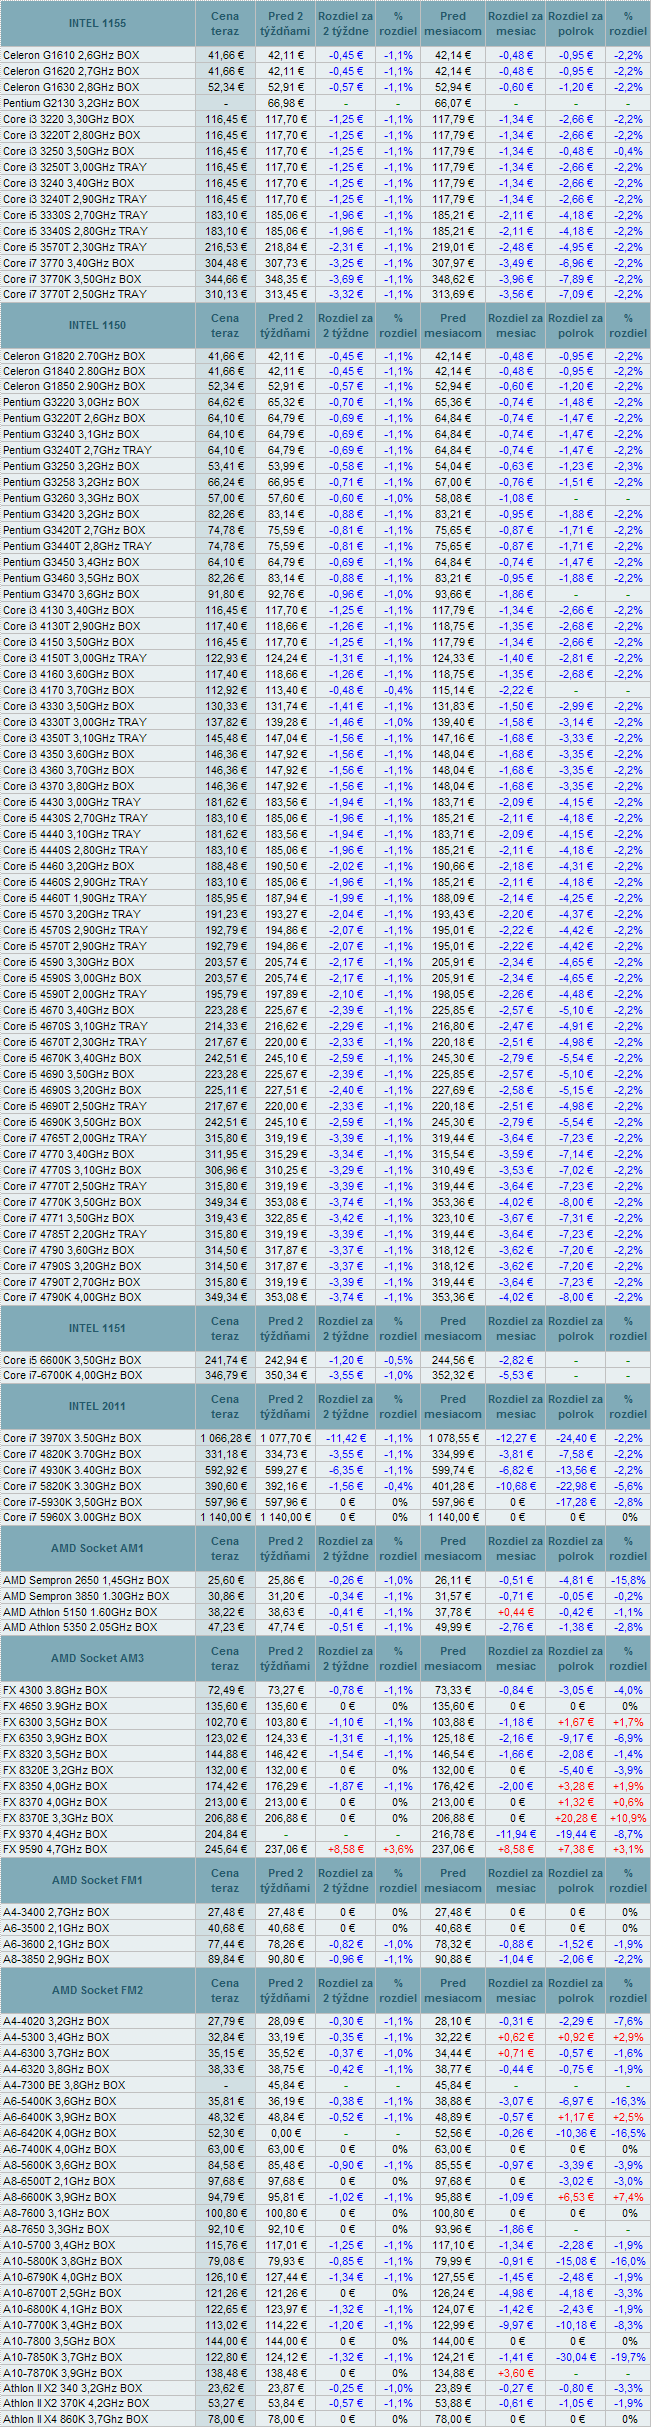Viewport: 651px width, 2427px height.
Task: Click the 66,98 € cell in Pentium G2130 row
Action: [x=286, y=103]
